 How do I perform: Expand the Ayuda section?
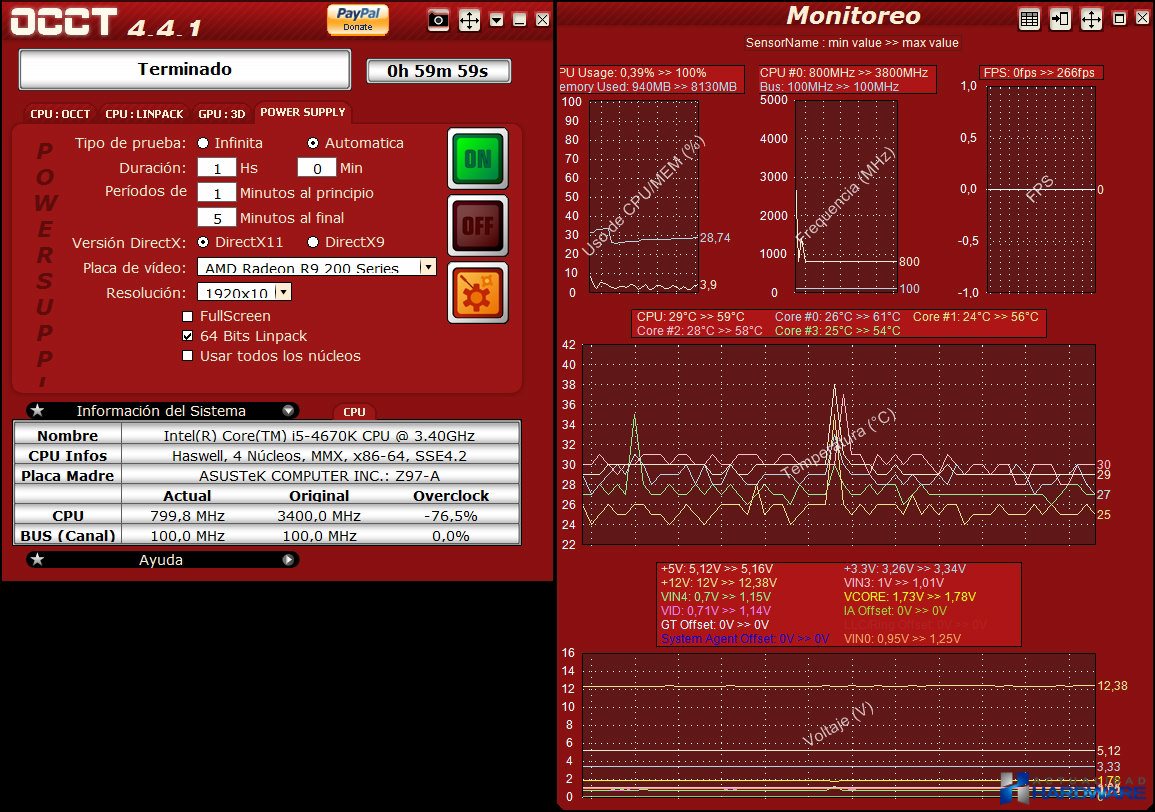288,560
